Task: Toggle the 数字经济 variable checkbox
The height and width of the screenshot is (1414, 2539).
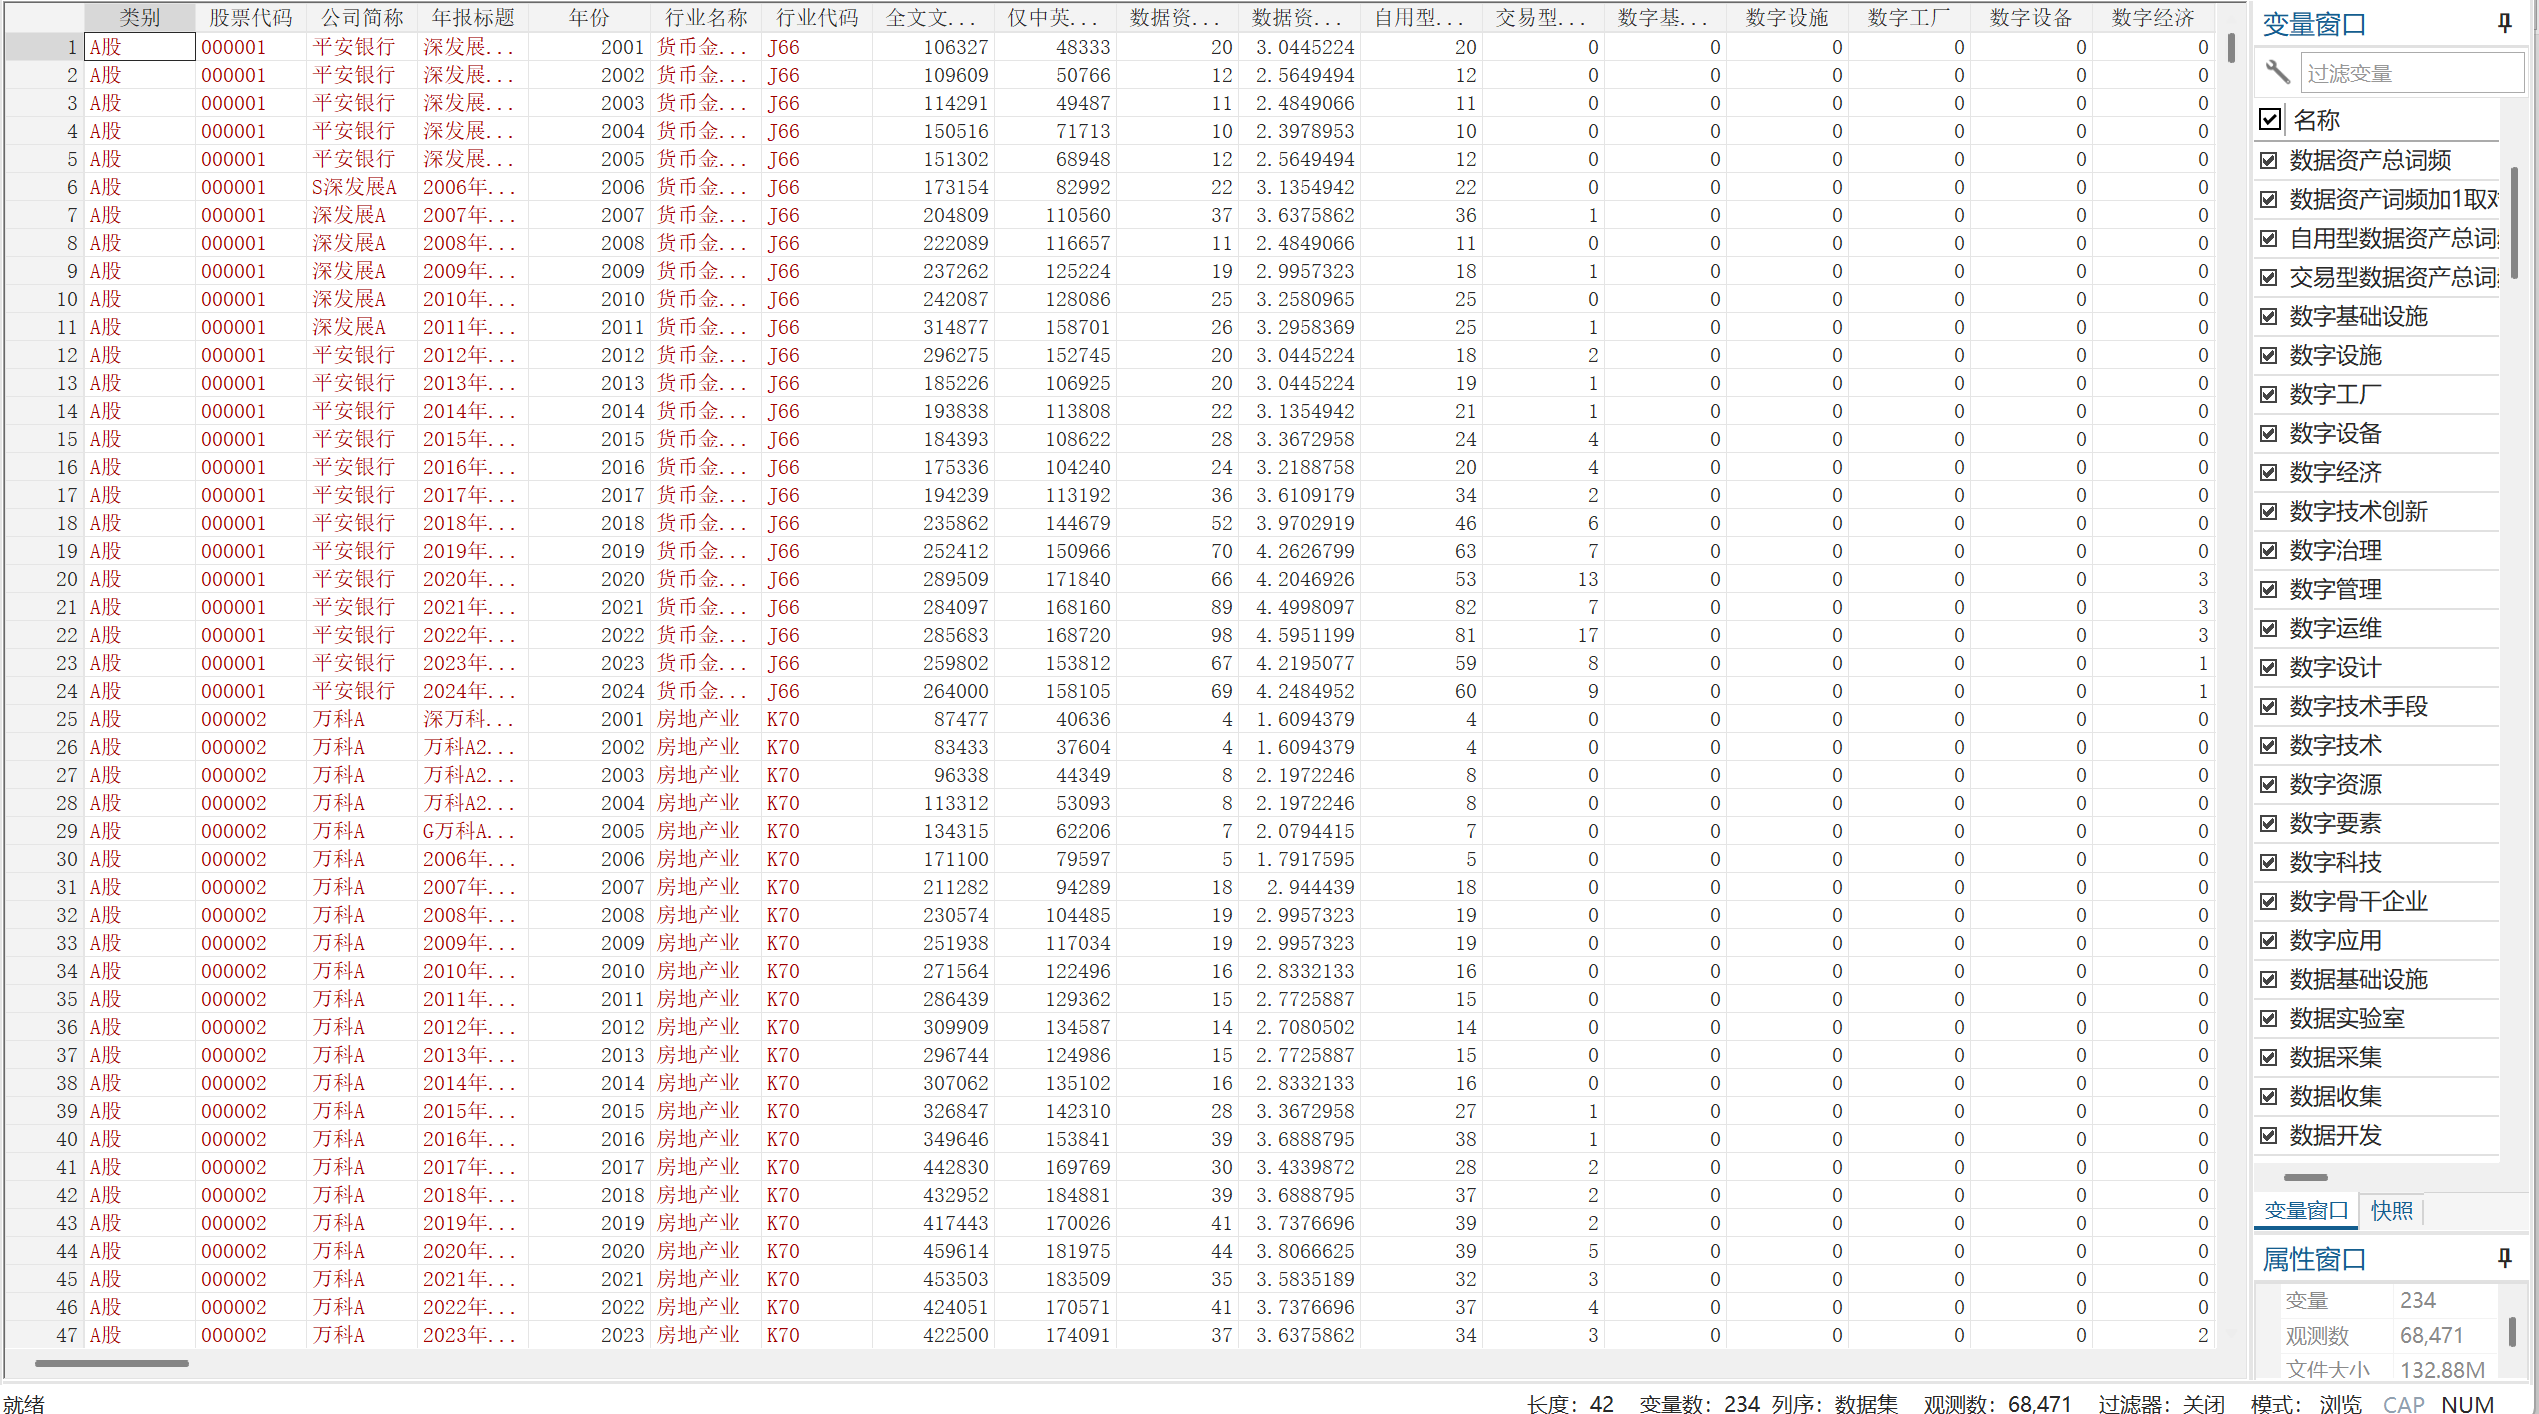Action: point(2269,472)
